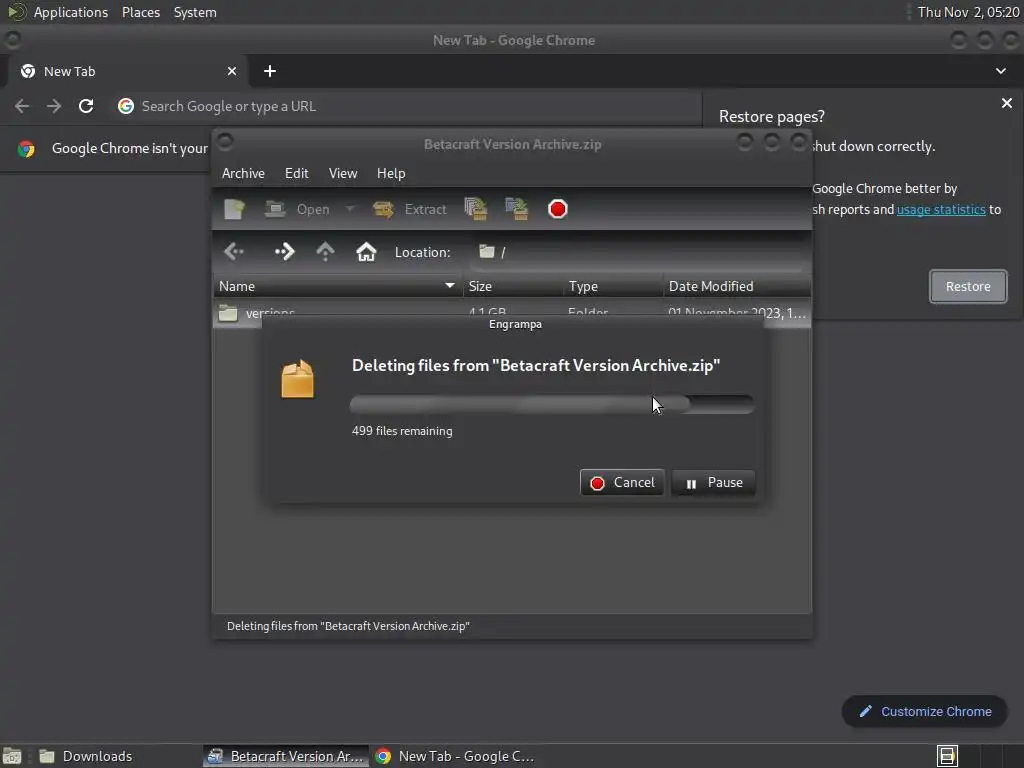Click the new archive icon in Engrampa toolbar

234,209
